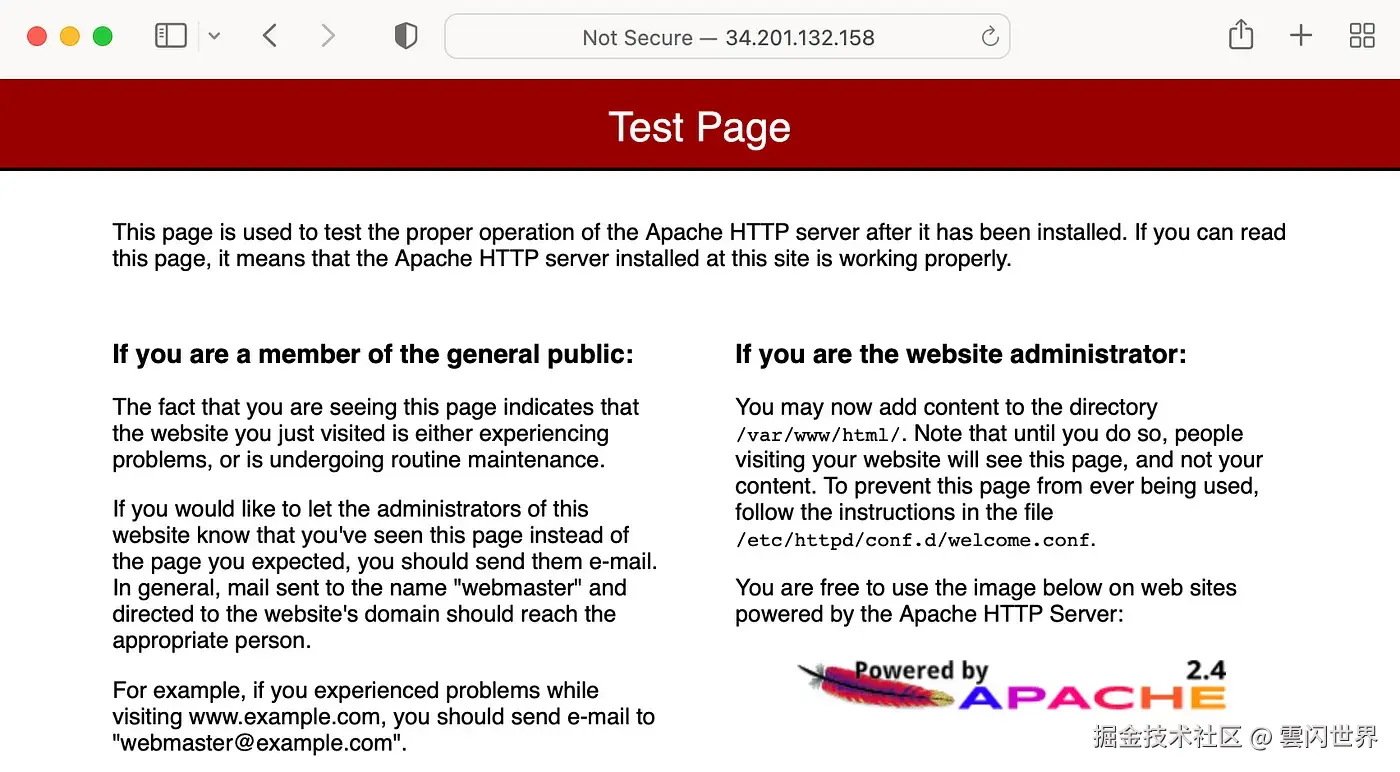Show the tab overview grid

pyautogui.click(x=1362, y=37)
